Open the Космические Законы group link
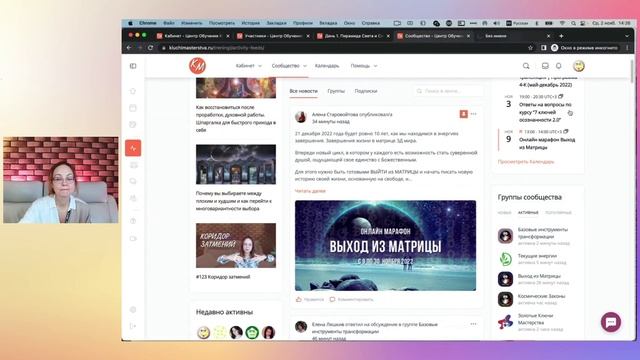The width and height of the screenshot is (640, 360). point(542,296)
